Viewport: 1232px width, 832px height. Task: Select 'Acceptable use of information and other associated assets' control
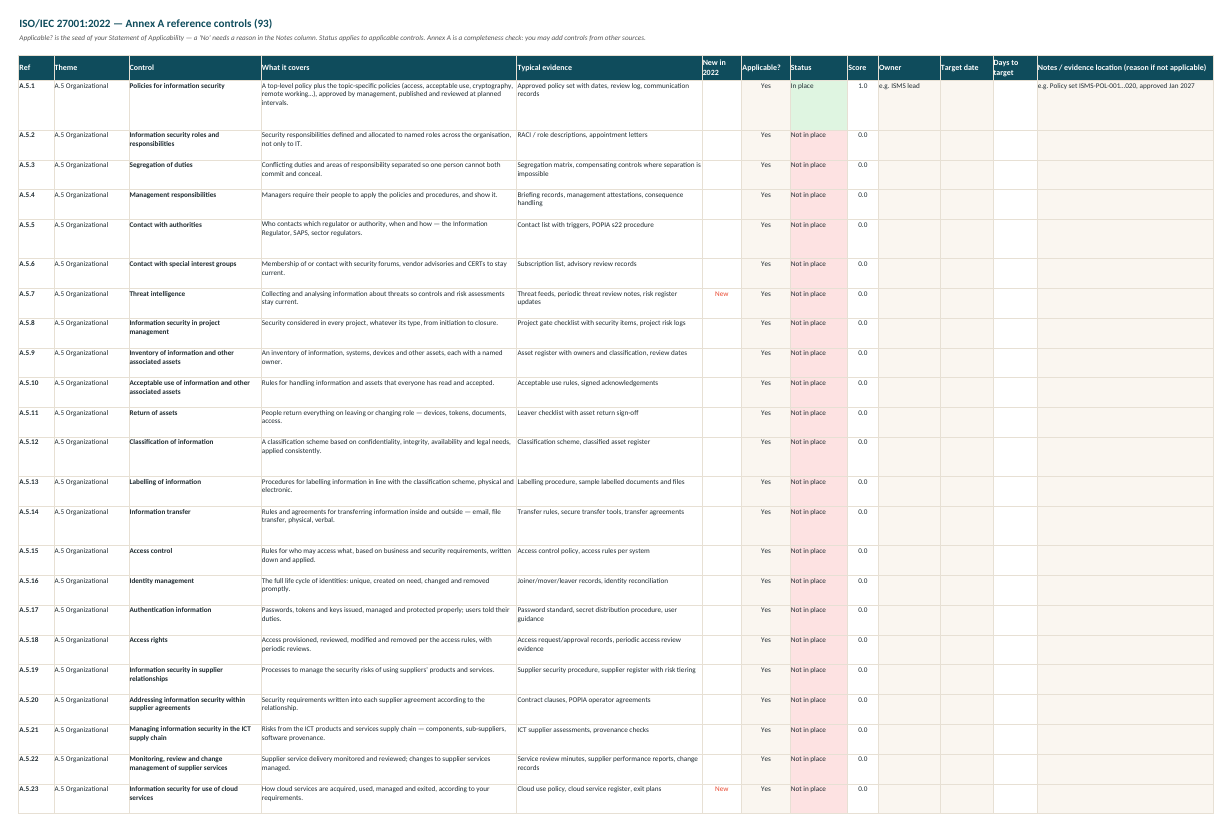(194, 392)
